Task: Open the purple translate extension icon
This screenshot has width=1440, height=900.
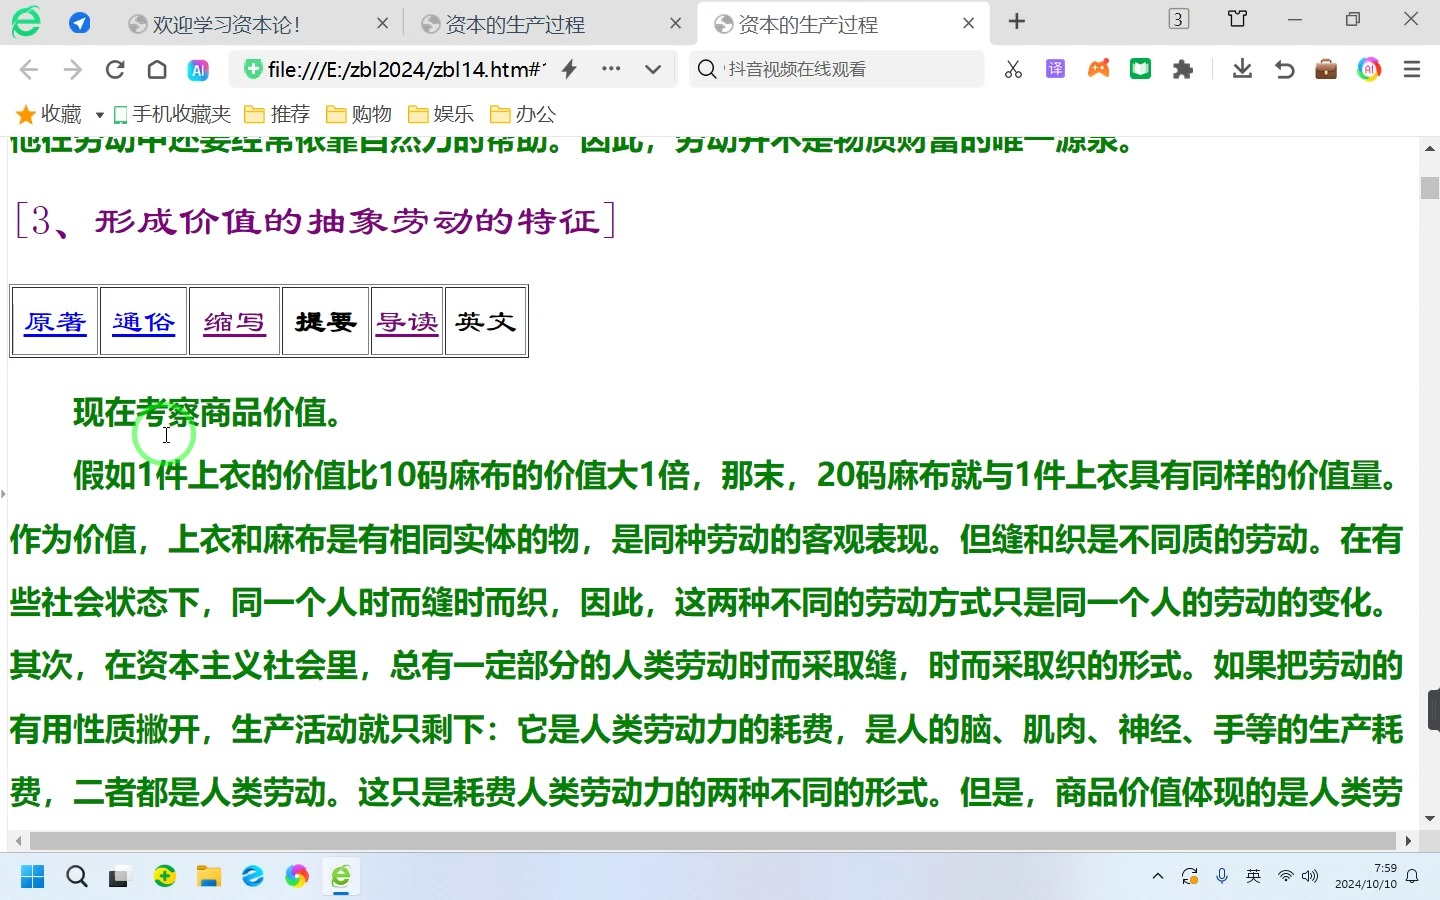Action: click(1056, 69)
